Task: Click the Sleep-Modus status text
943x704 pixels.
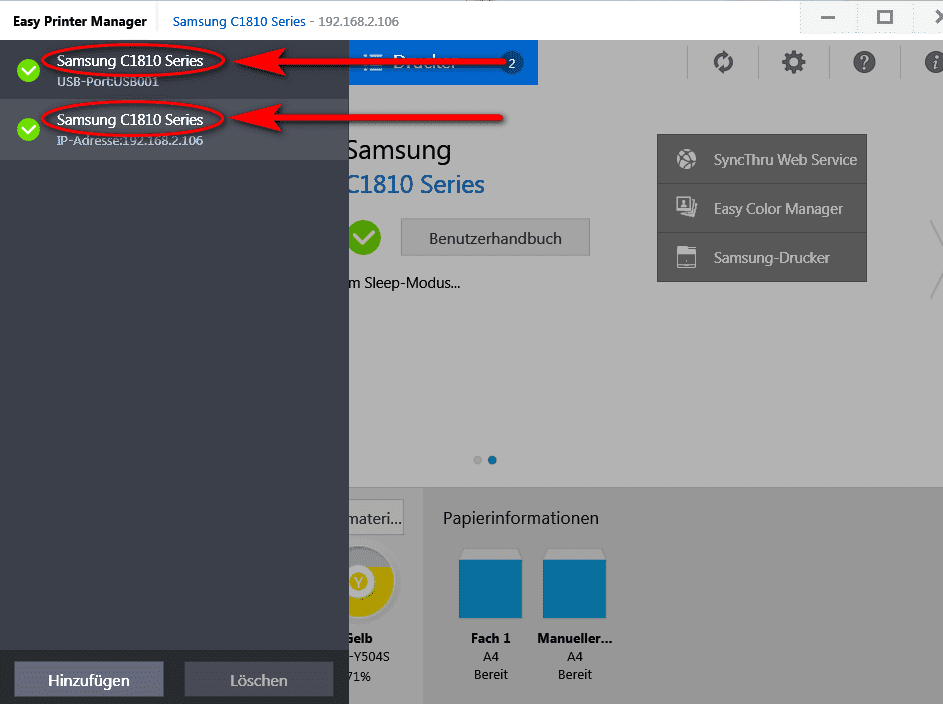Action: [404, 283]
